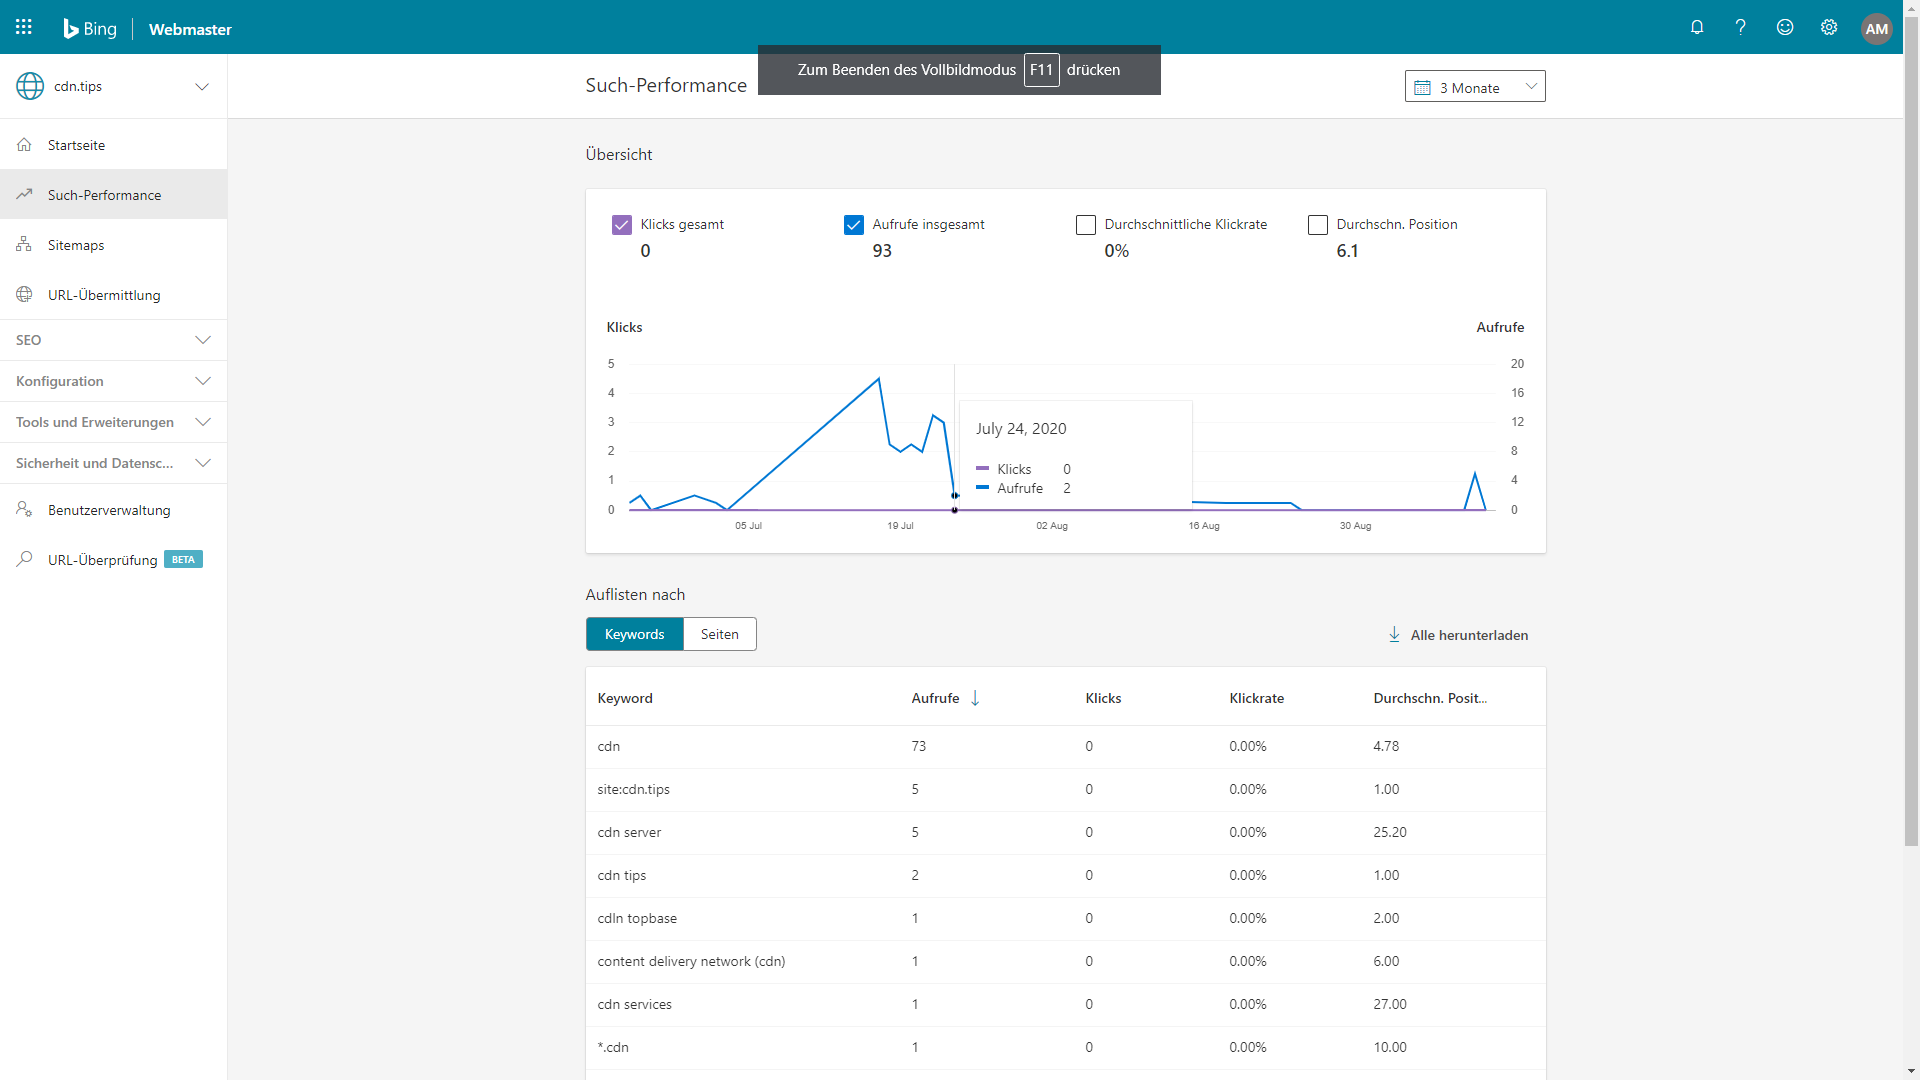Open the help question mark icon
Screen dimensions: 1920x1080
pos(1741,28)
